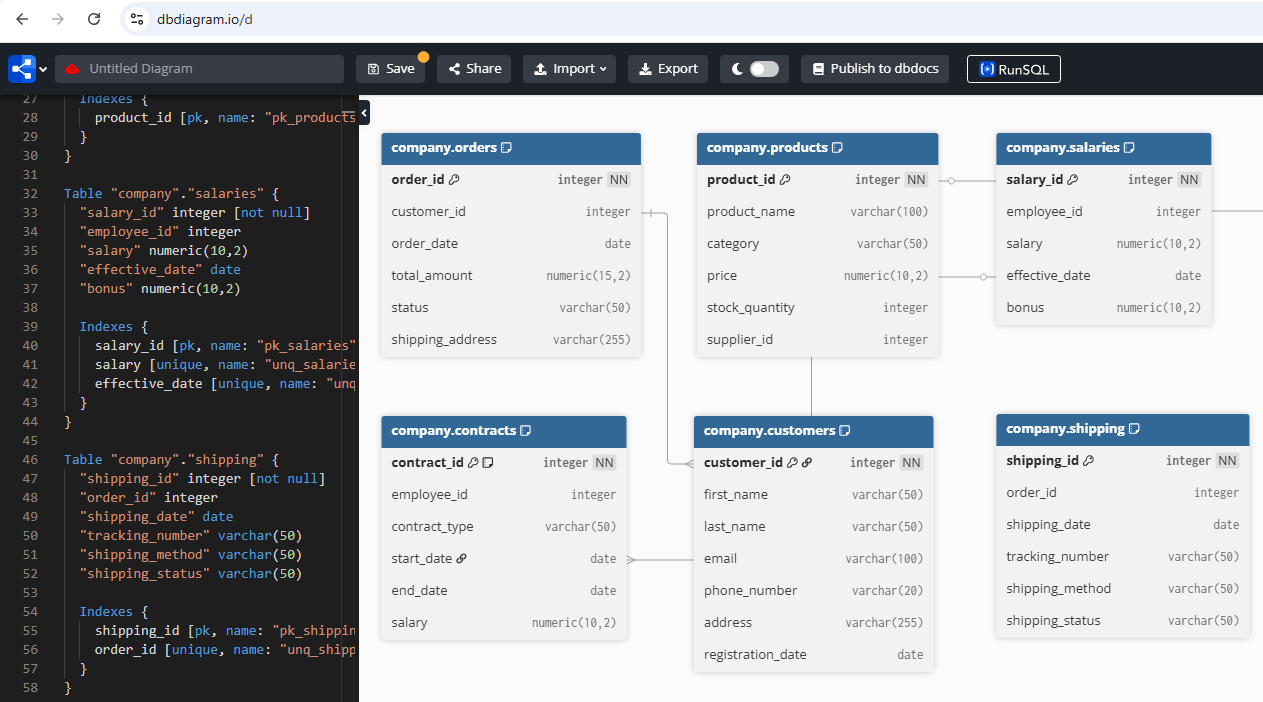Click note icon on company.orders header

(507, 148)
